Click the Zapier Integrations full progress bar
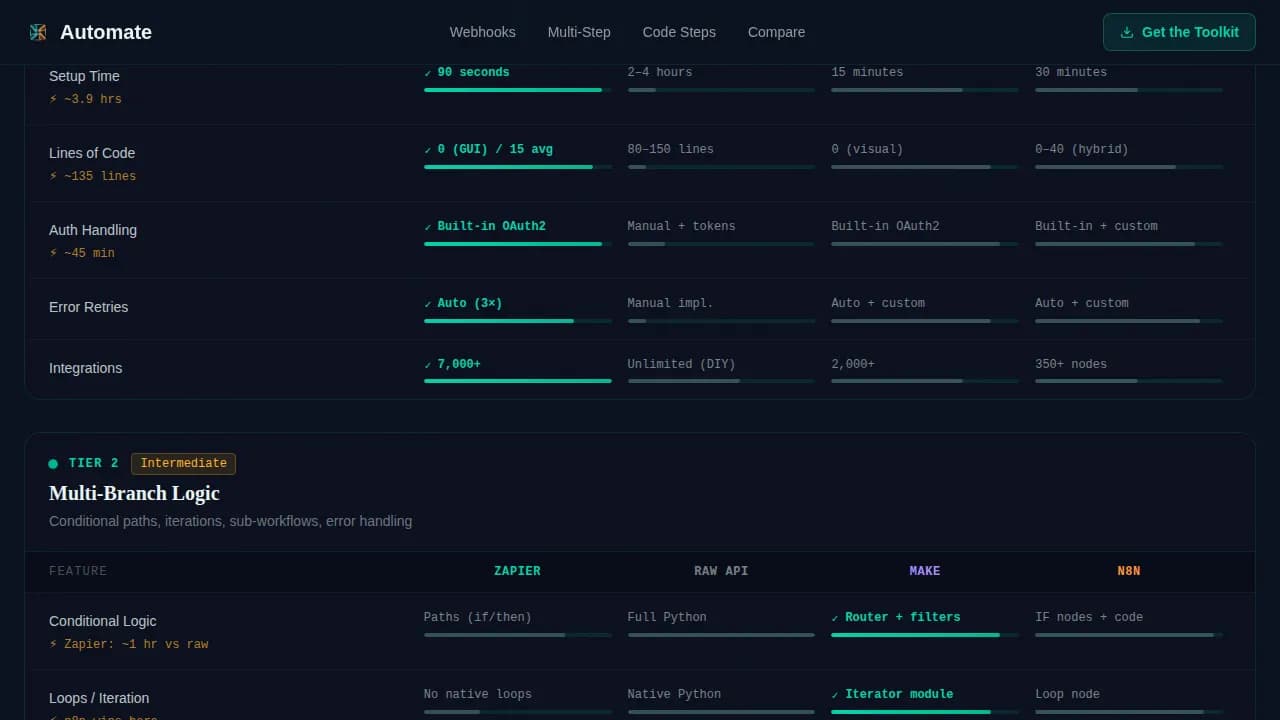1280x720 pixels. [518, 381]
